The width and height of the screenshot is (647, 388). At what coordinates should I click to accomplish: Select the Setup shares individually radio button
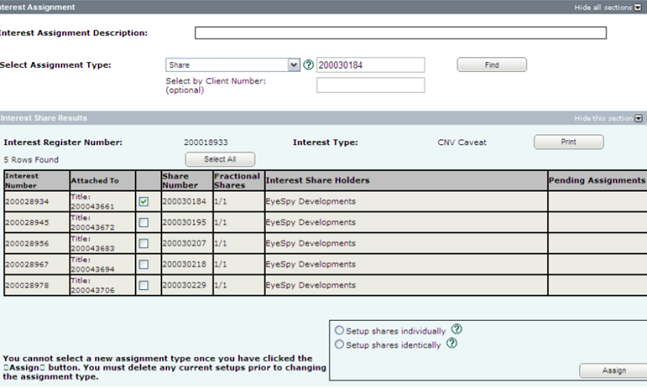[x=339, y=330]
